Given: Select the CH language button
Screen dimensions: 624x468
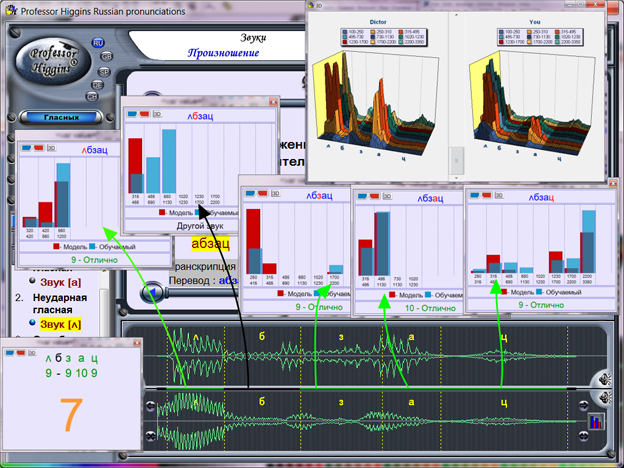Looking at the screenshot, I should (92, 96).
